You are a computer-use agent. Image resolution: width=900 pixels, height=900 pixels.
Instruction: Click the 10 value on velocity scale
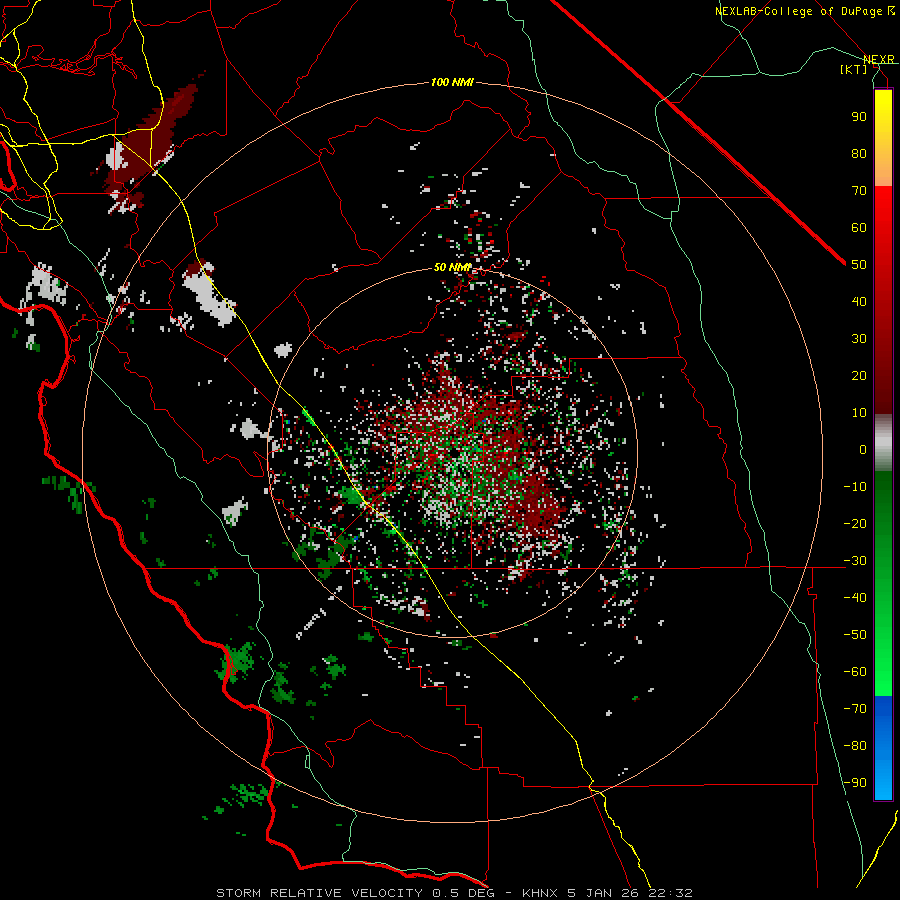859,413
